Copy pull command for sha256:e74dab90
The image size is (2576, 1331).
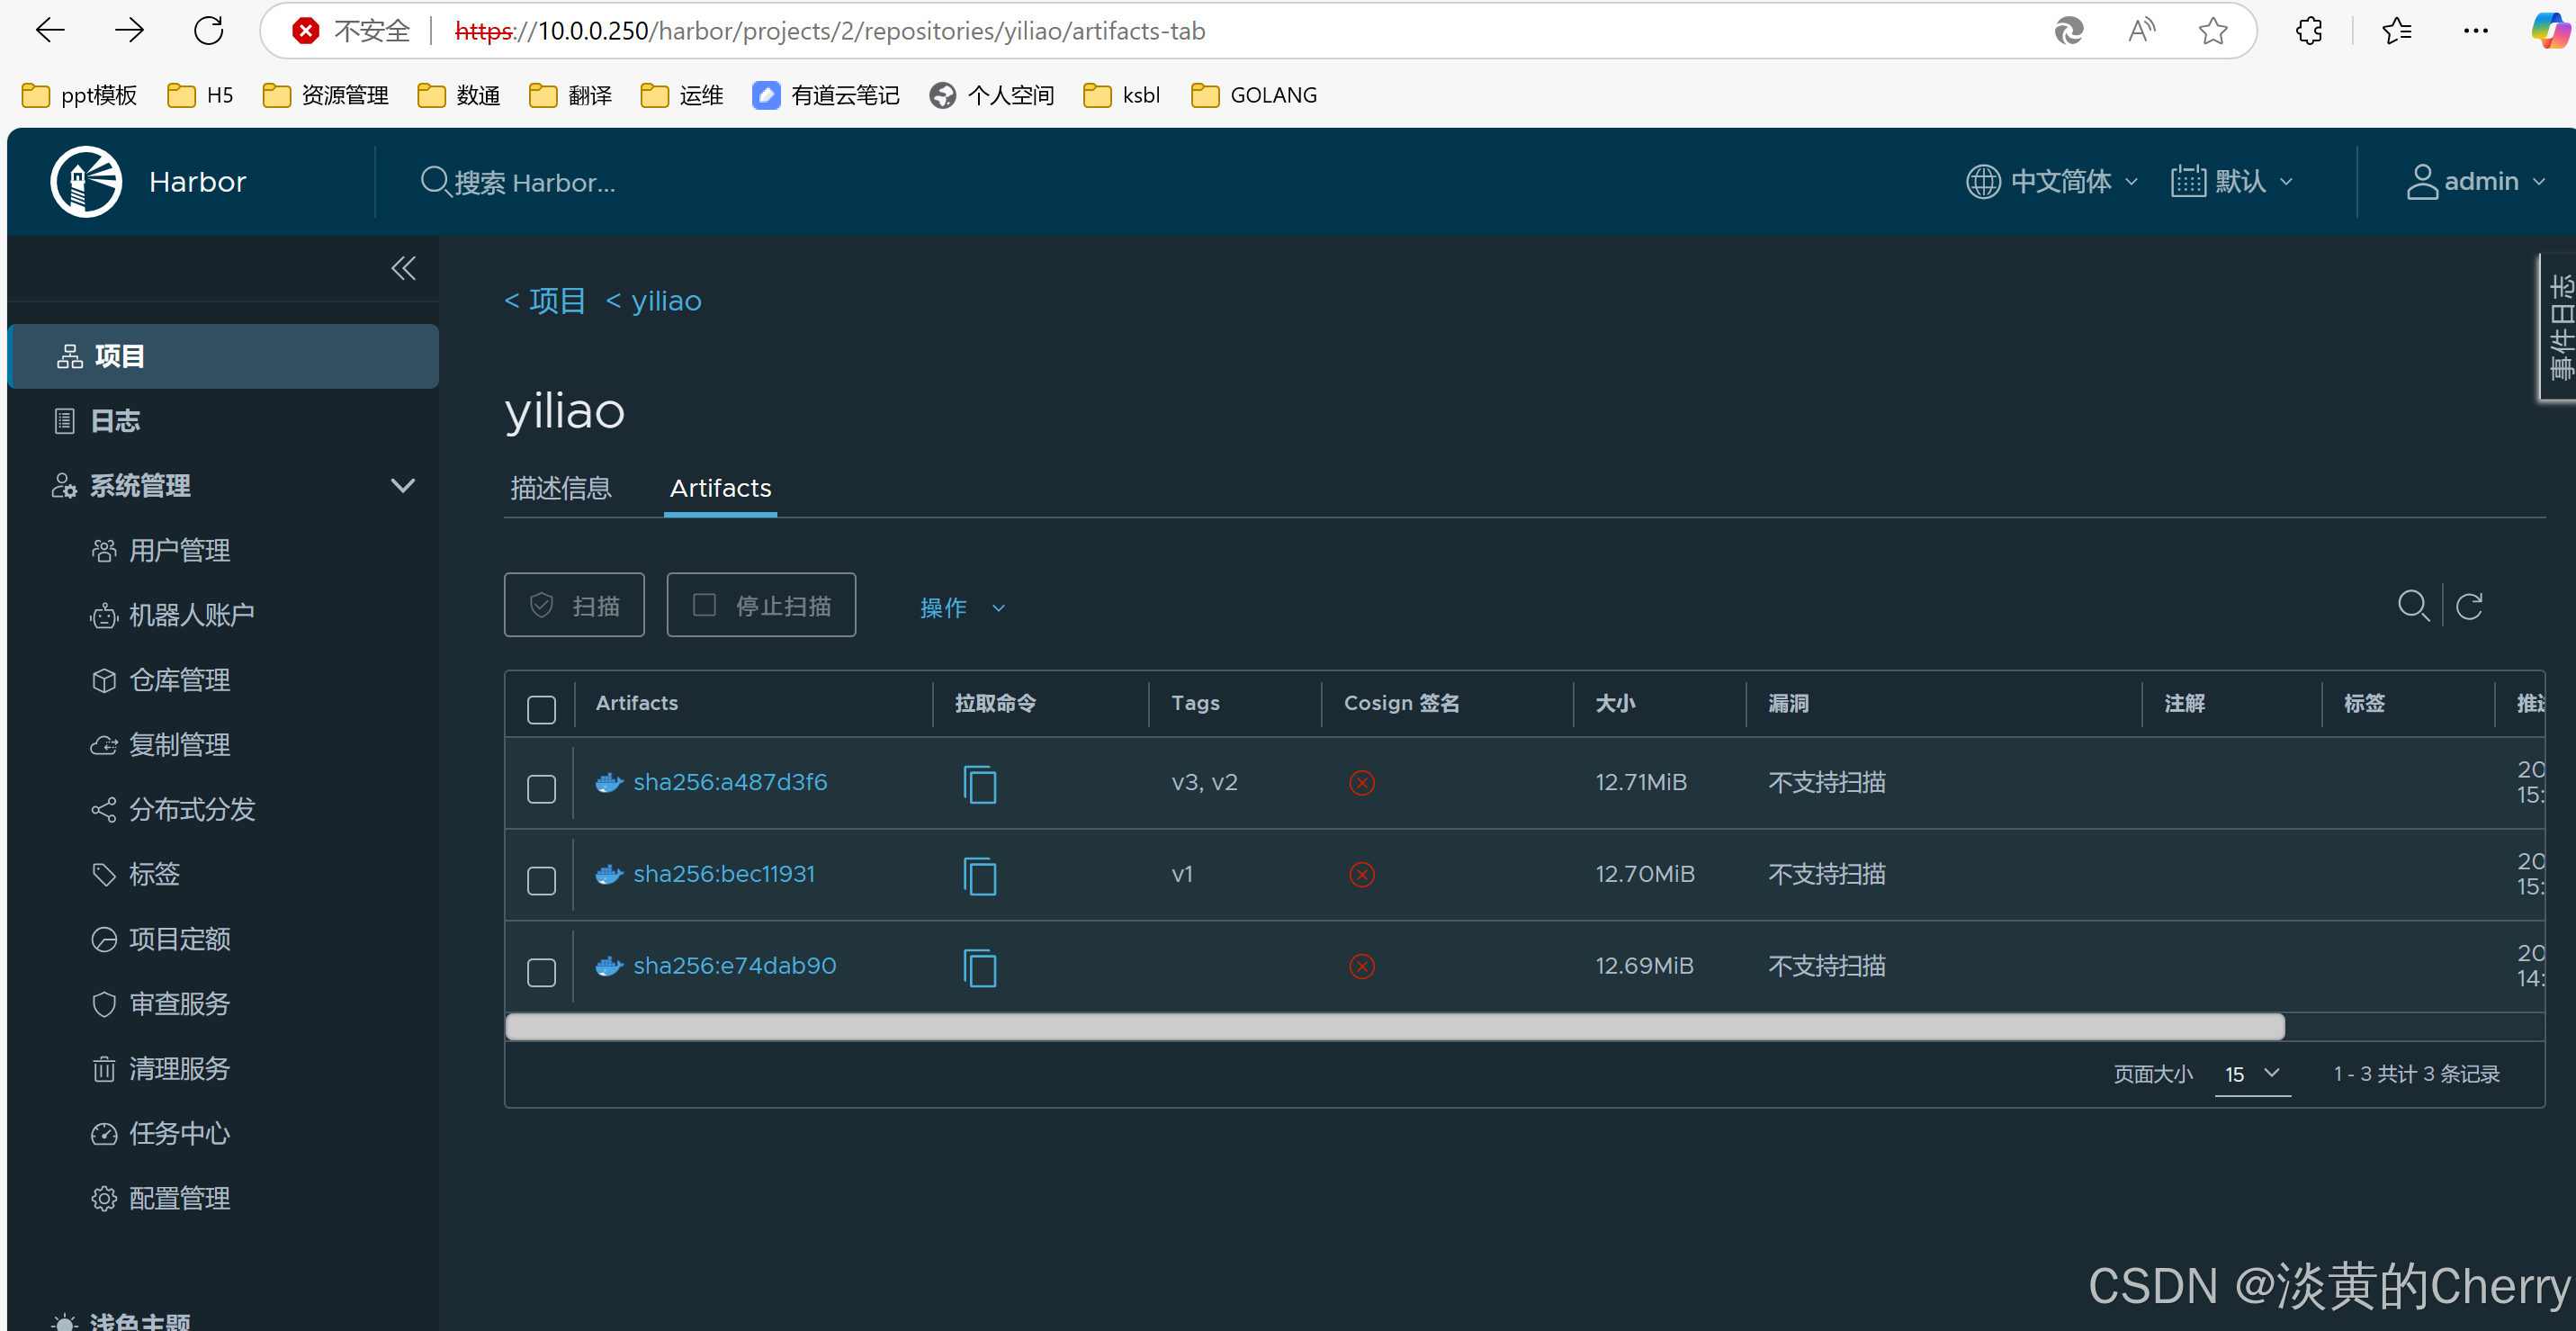point(979,967)
